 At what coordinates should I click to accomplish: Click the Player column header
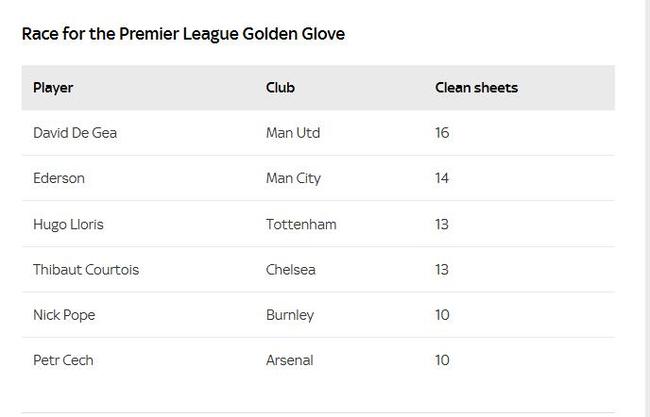[x=53, y=88]
